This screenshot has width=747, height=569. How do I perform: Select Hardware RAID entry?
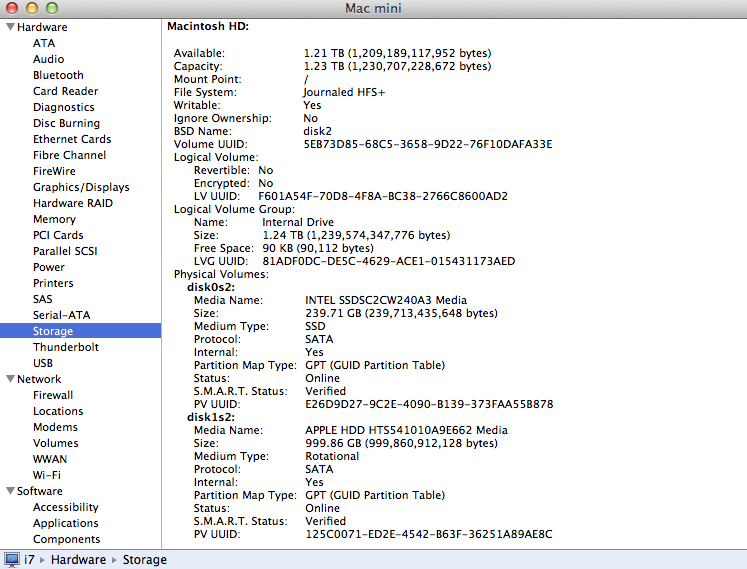pyautogui.click(x=73, y=203)
